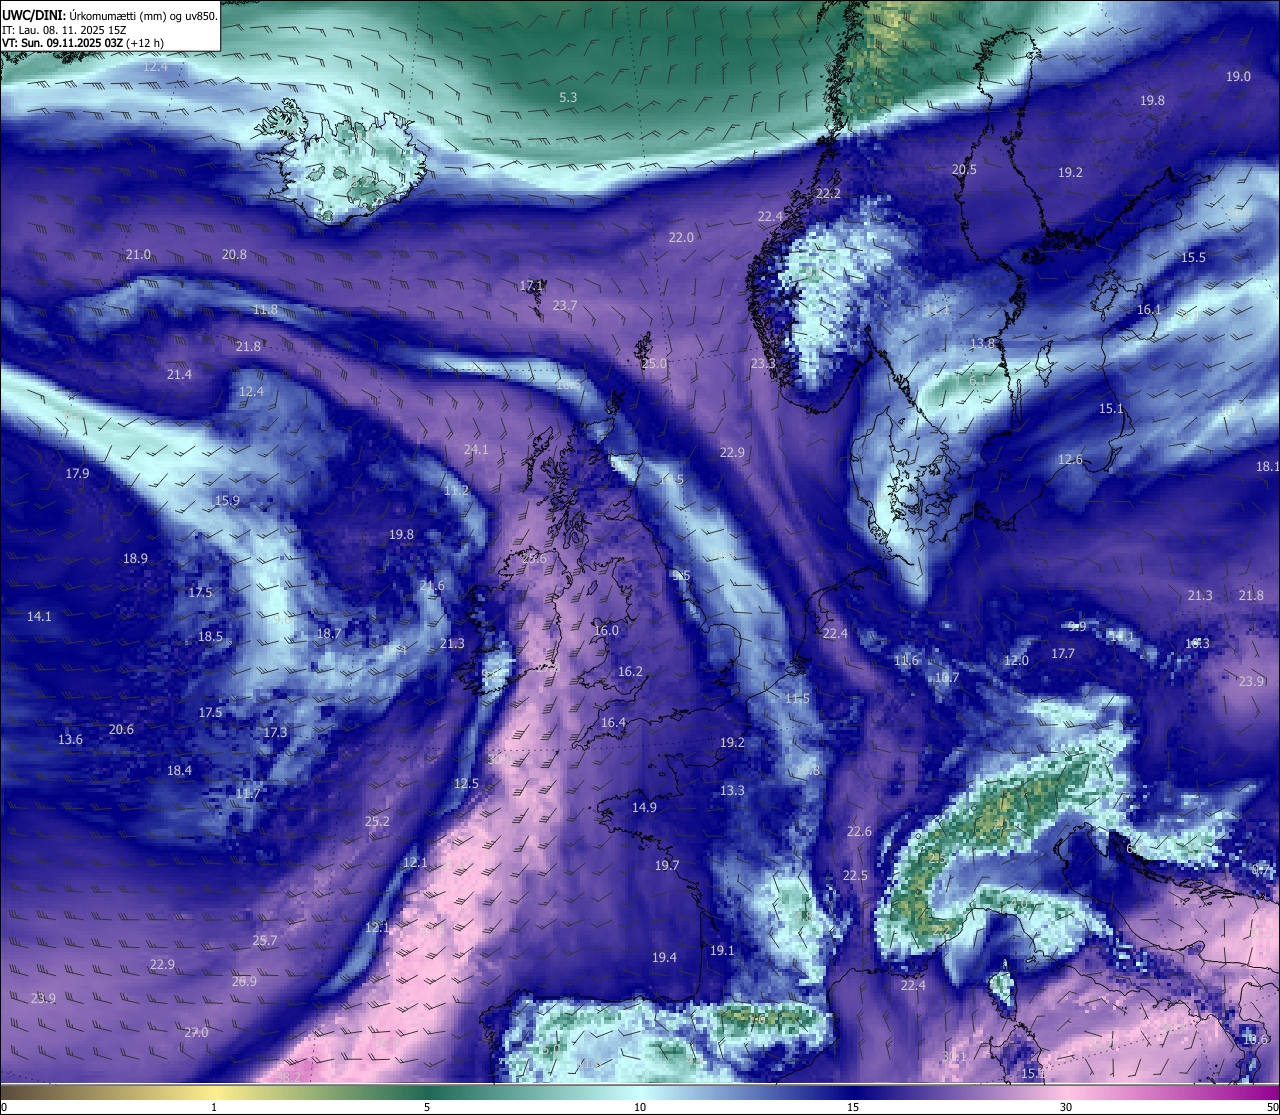Click the 19.4 value label
Image resolution: width=1280 pixels, height=1115 pixels.
pos(664,957)
